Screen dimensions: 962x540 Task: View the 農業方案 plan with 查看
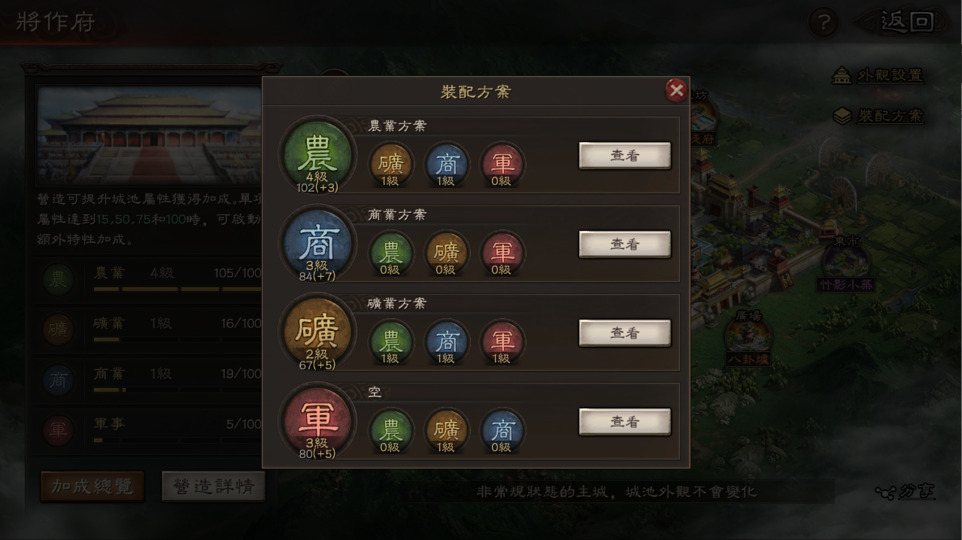tap(625, 155)
